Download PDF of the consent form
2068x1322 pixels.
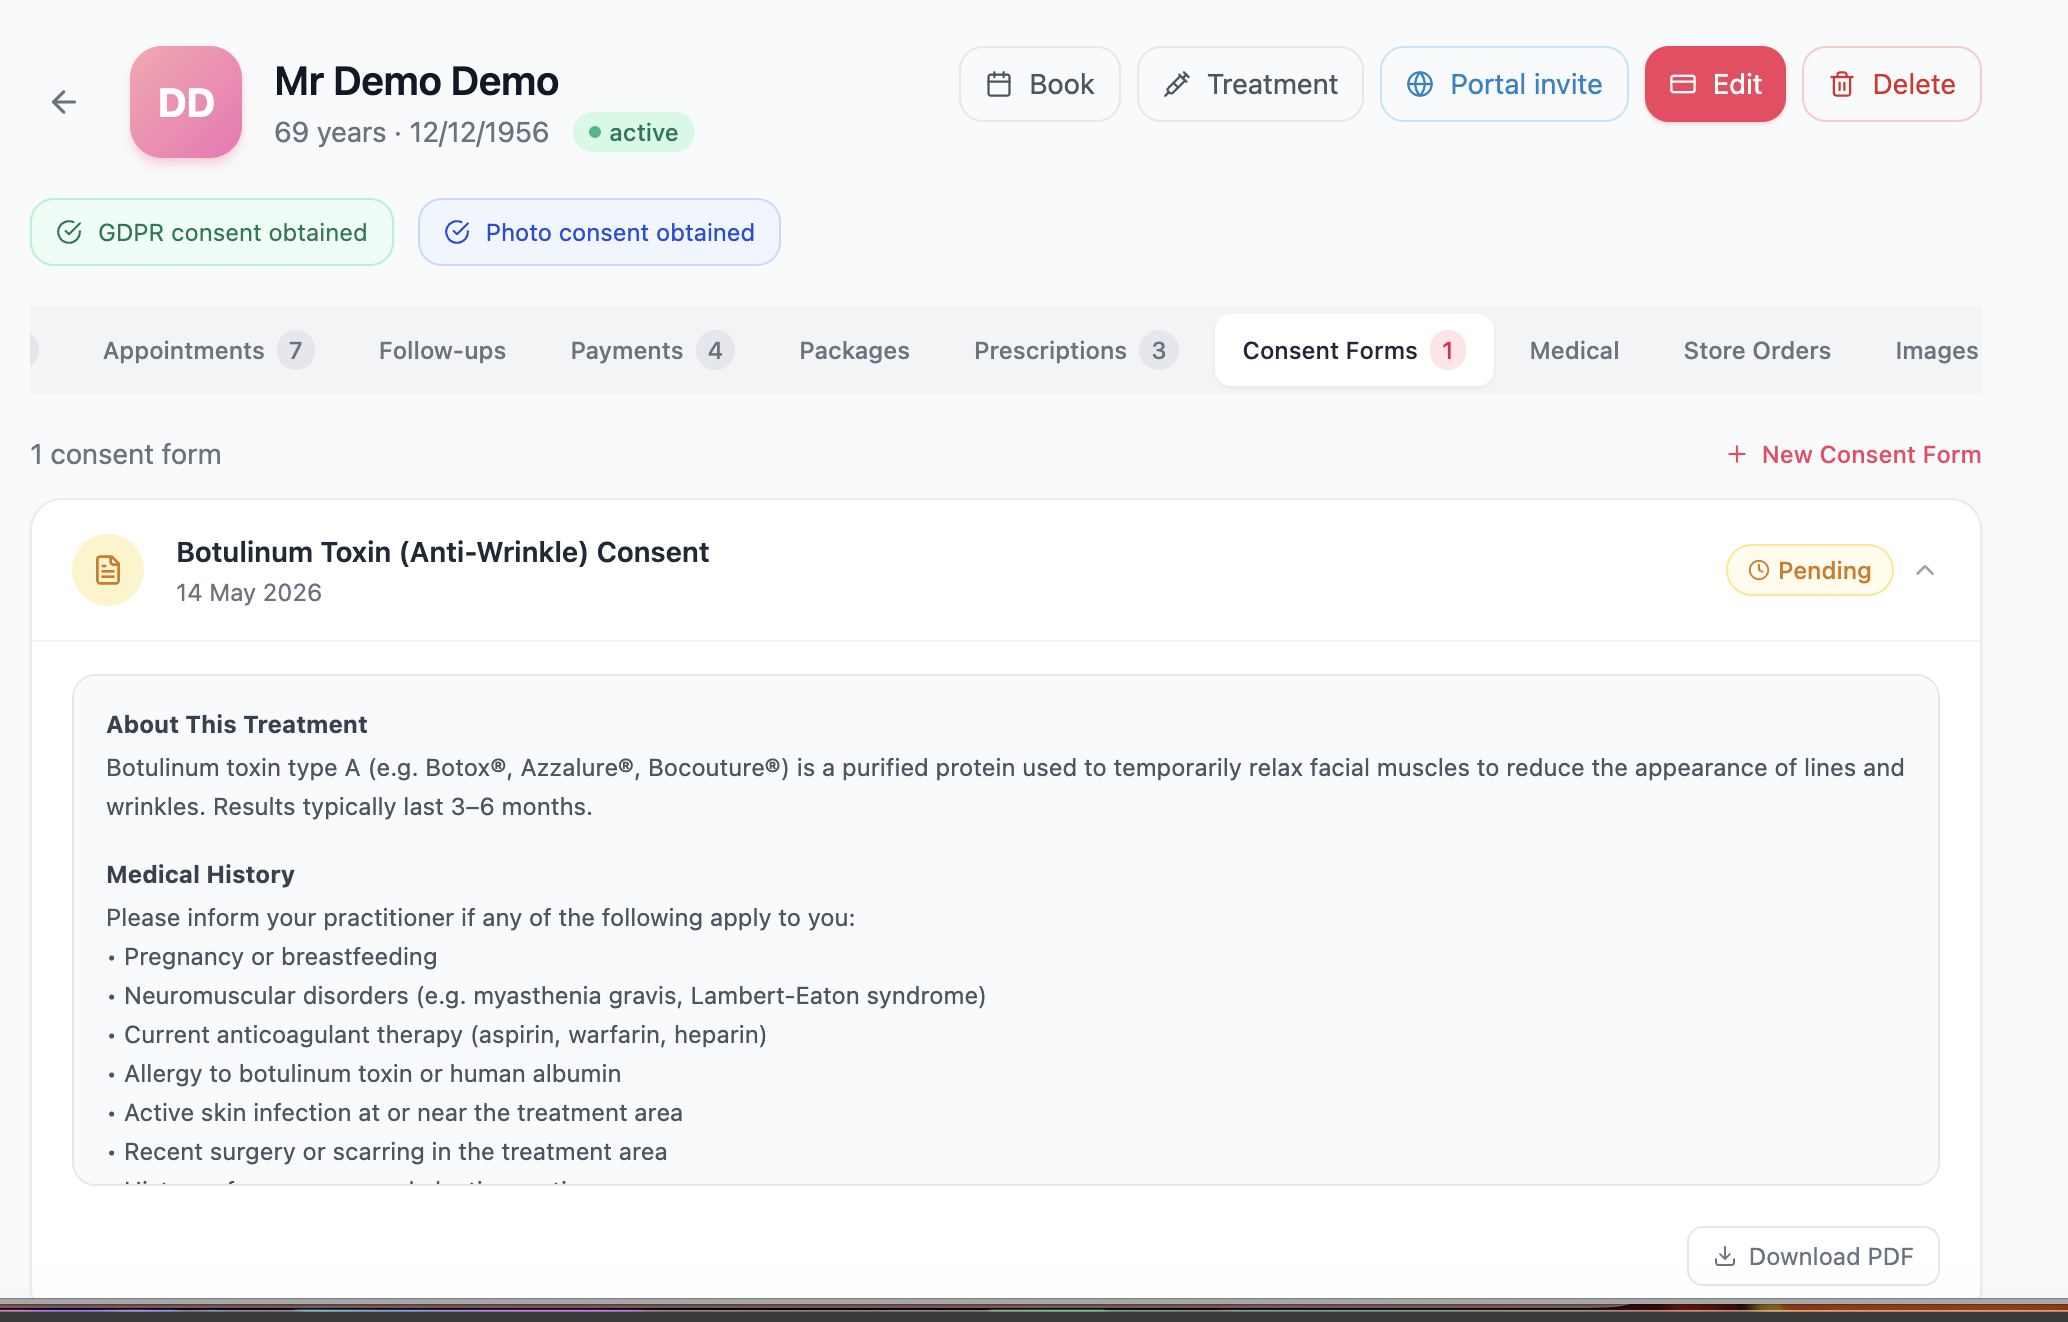click(1813, 1256)
